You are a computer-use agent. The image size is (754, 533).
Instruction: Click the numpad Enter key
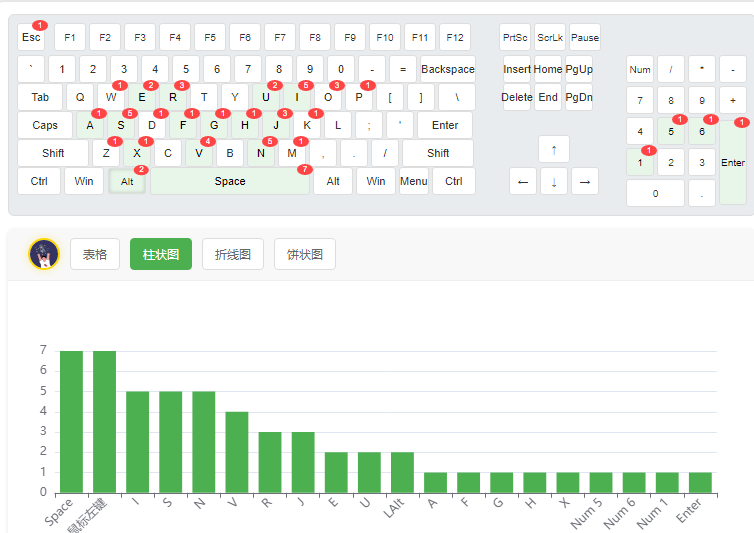click(x=733, y=163)
